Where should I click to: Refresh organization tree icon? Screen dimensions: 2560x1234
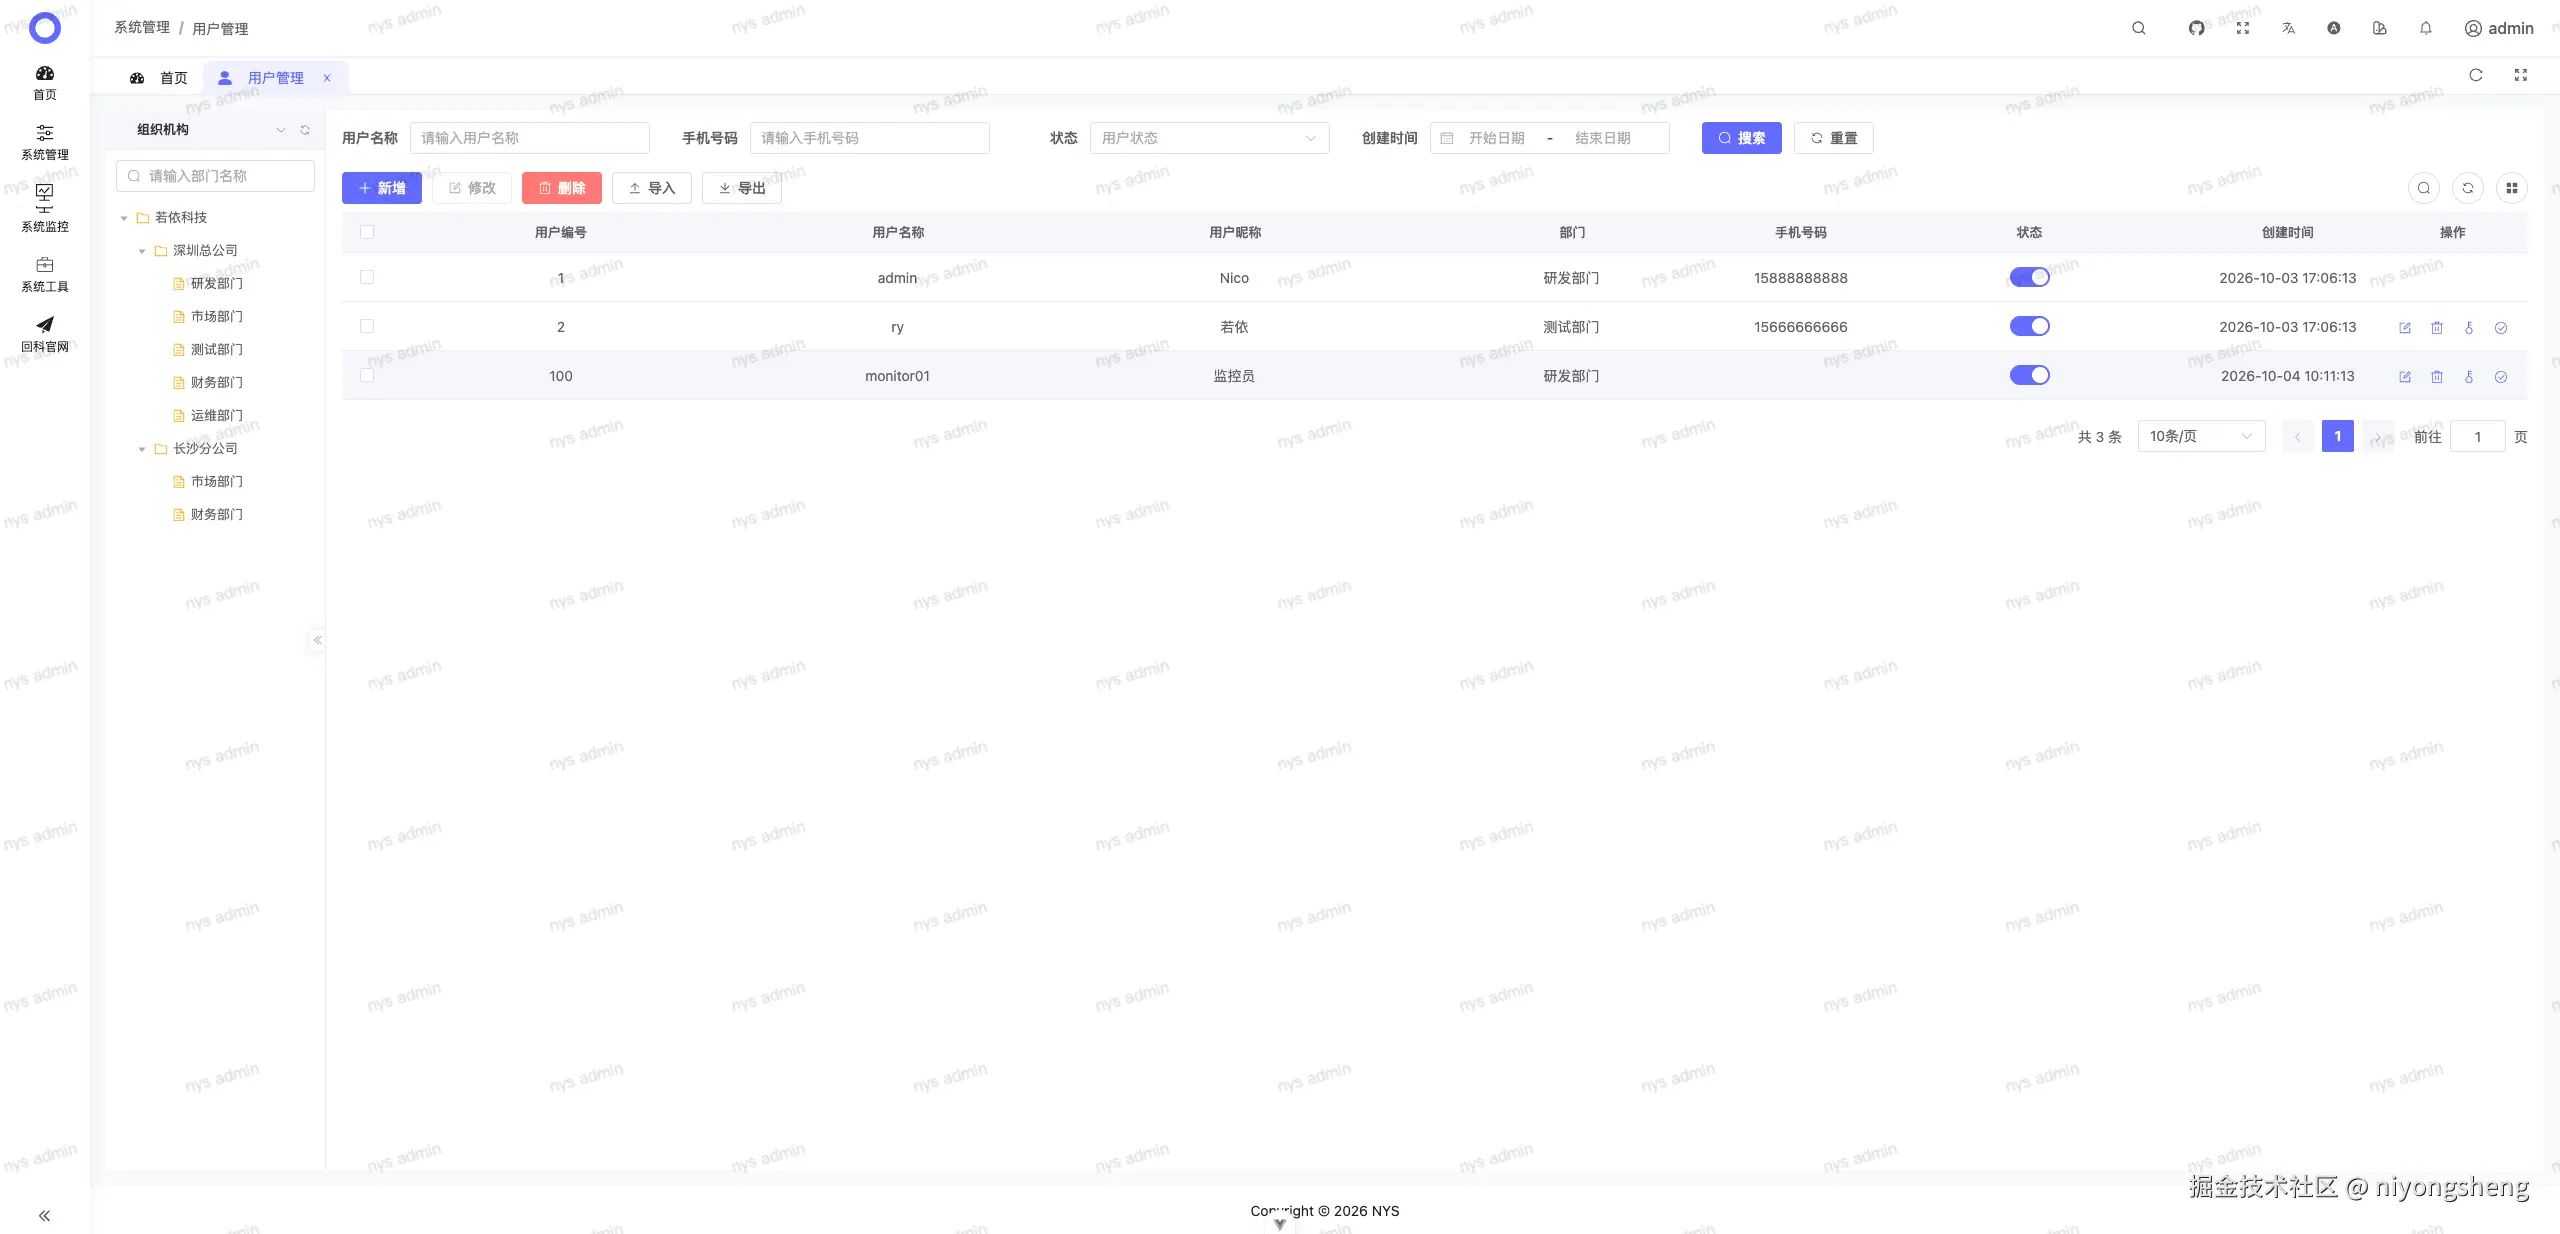coord(305,130)
